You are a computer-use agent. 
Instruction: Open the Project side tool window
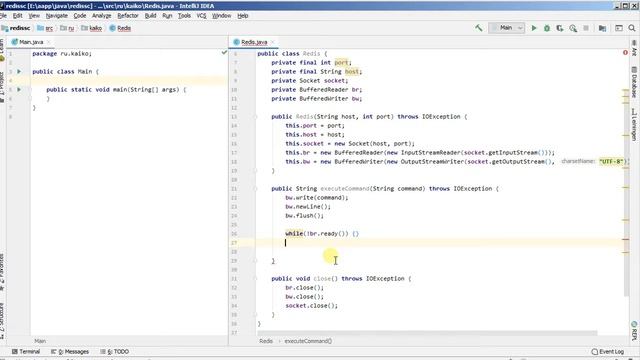point(2,87)
